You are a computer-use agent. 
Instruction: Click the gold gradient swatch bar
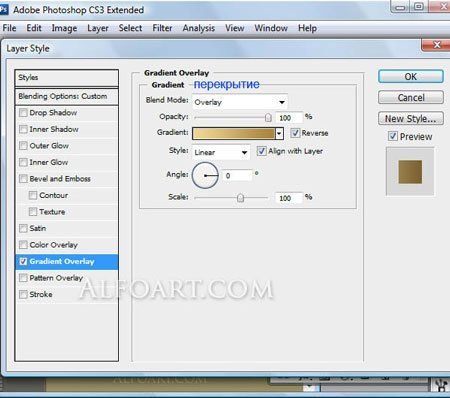(x=234, y=134)
